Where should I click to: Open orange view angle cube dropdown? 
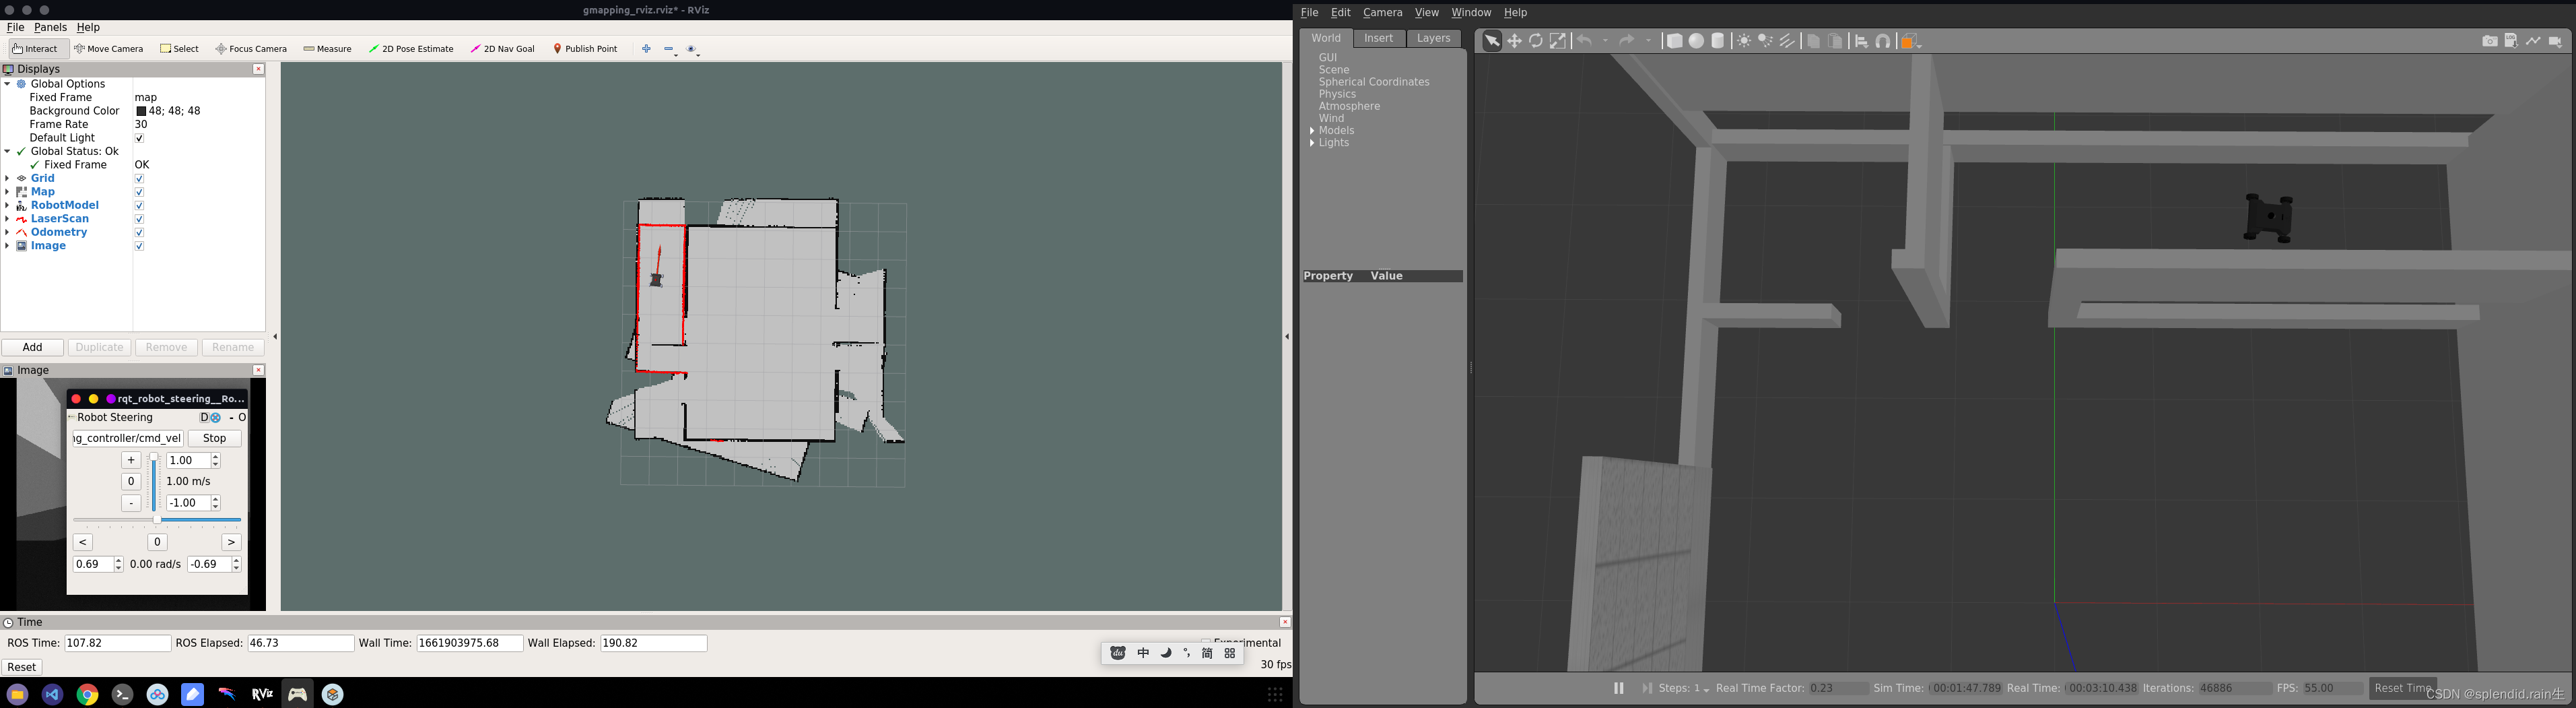(1910, 41)
